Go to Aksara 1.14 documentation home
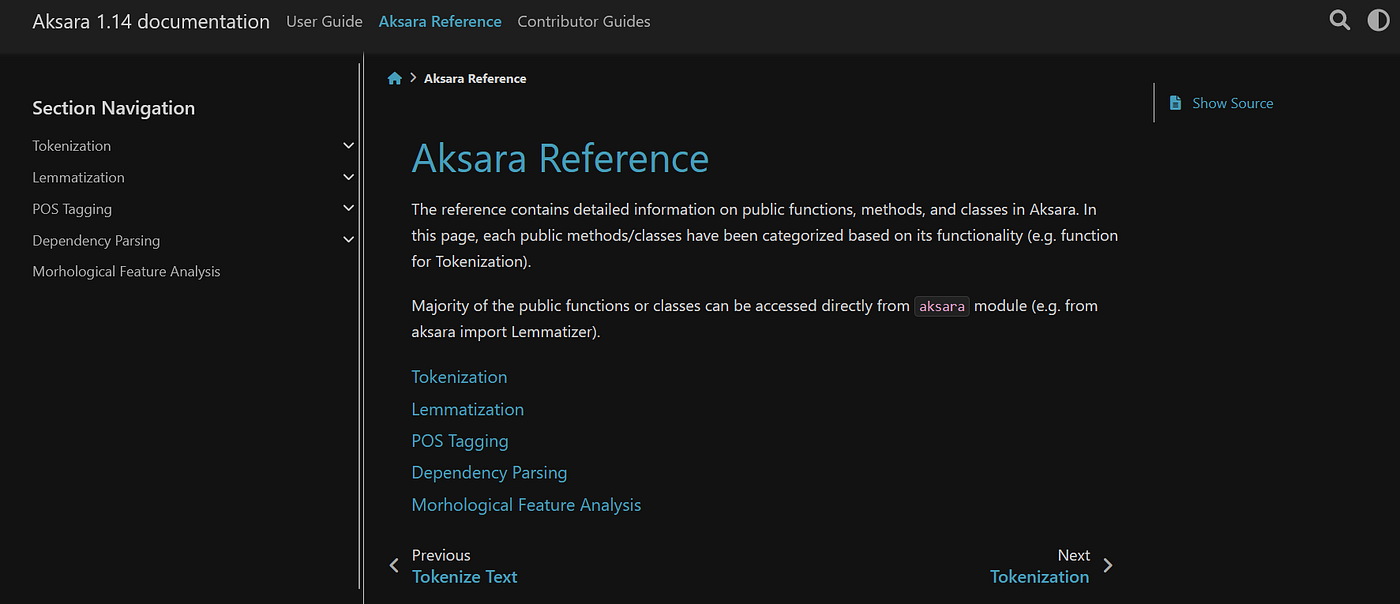The width and height of the screenshot is (1400, 604). [151, 21]
